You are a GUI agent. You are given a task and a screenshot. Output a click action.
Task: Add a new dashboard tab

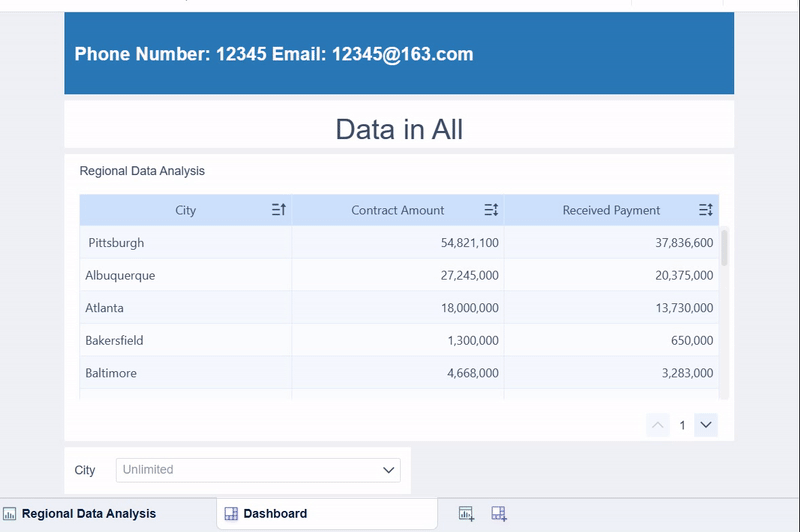499,514
